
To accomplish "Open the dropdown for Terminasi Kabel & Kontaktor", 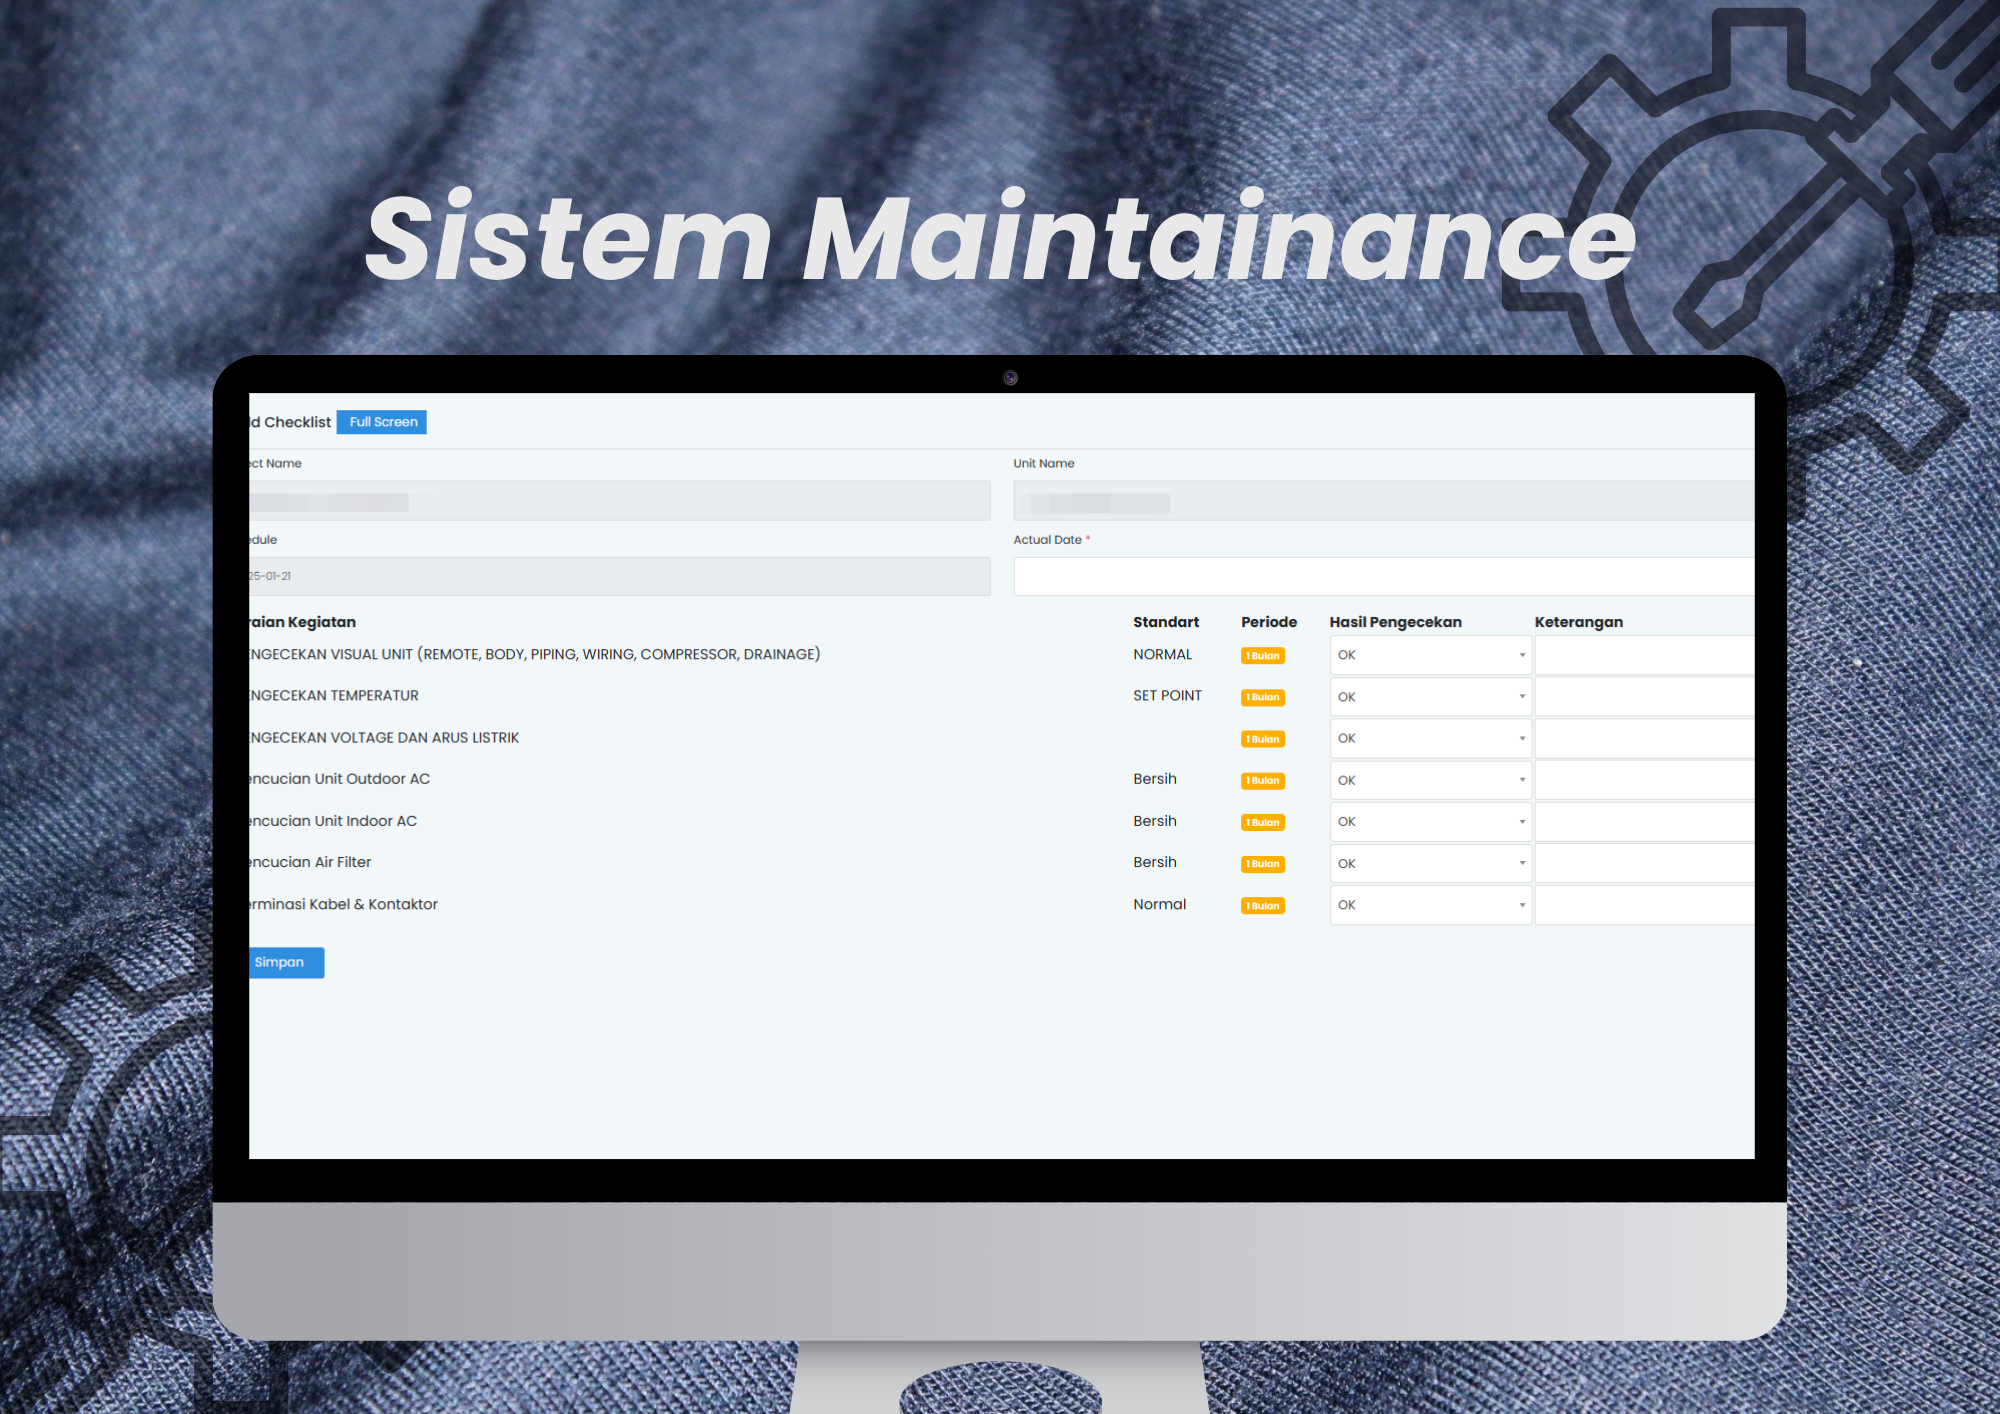I will (x=1429, y=904).
